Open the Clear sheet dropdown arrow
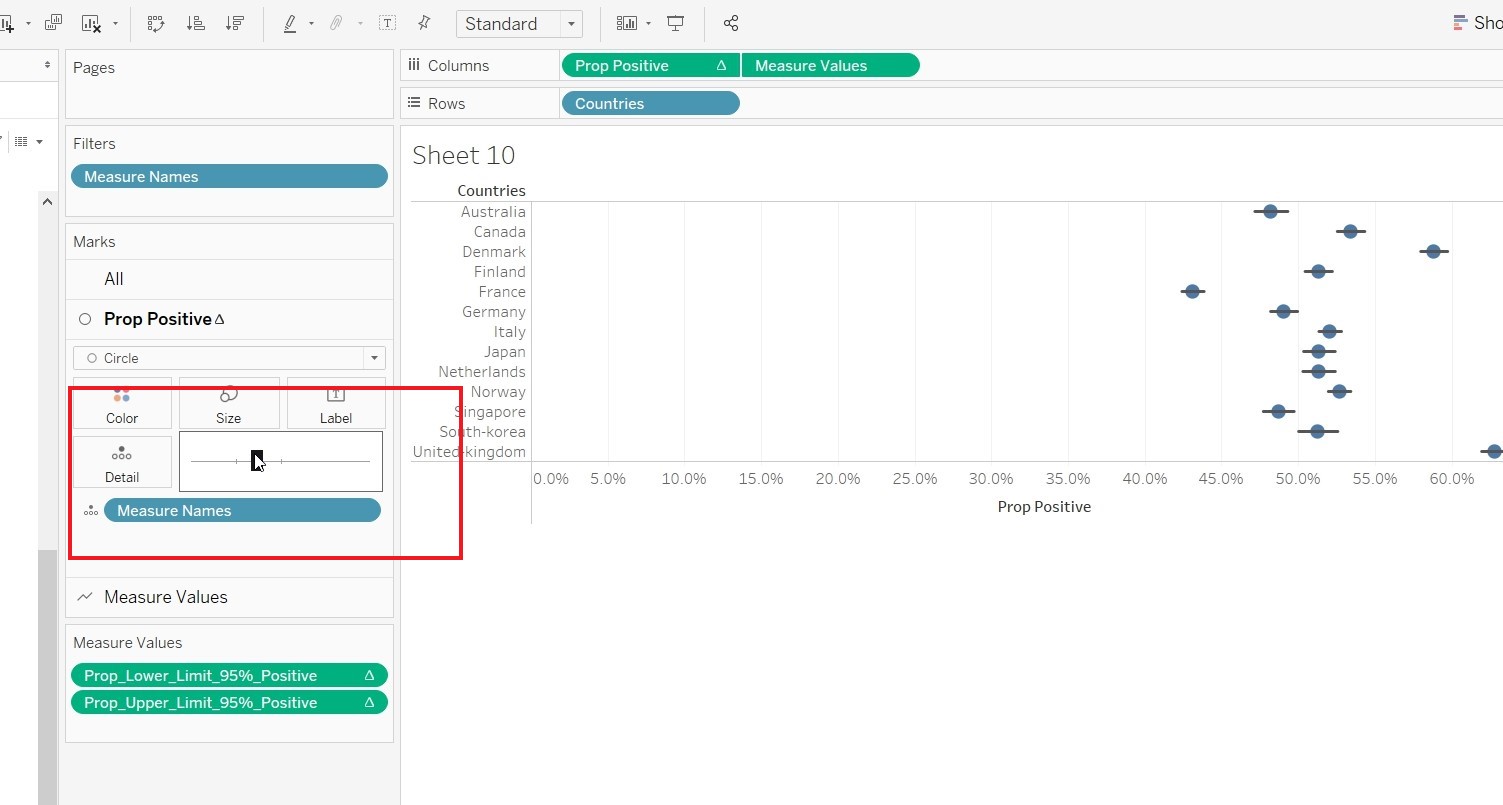The image size is (1503, 805). pos(115,23)
